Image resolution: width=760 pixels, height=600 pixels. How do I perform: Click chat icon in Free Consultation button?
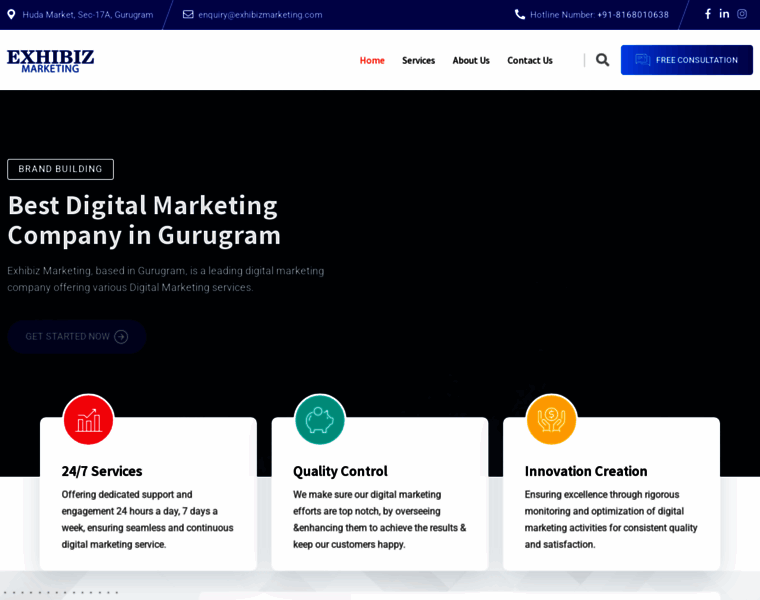643,60
